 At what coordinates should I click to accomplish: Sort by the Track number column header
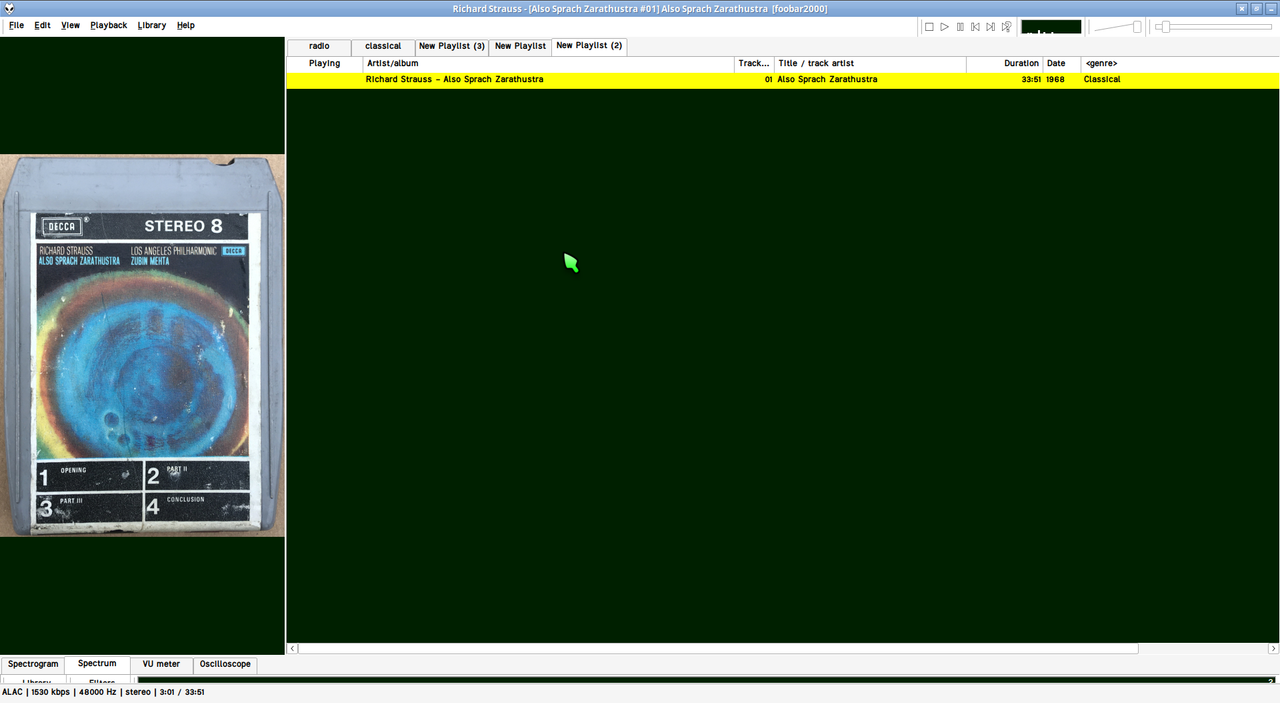[754, 64]
